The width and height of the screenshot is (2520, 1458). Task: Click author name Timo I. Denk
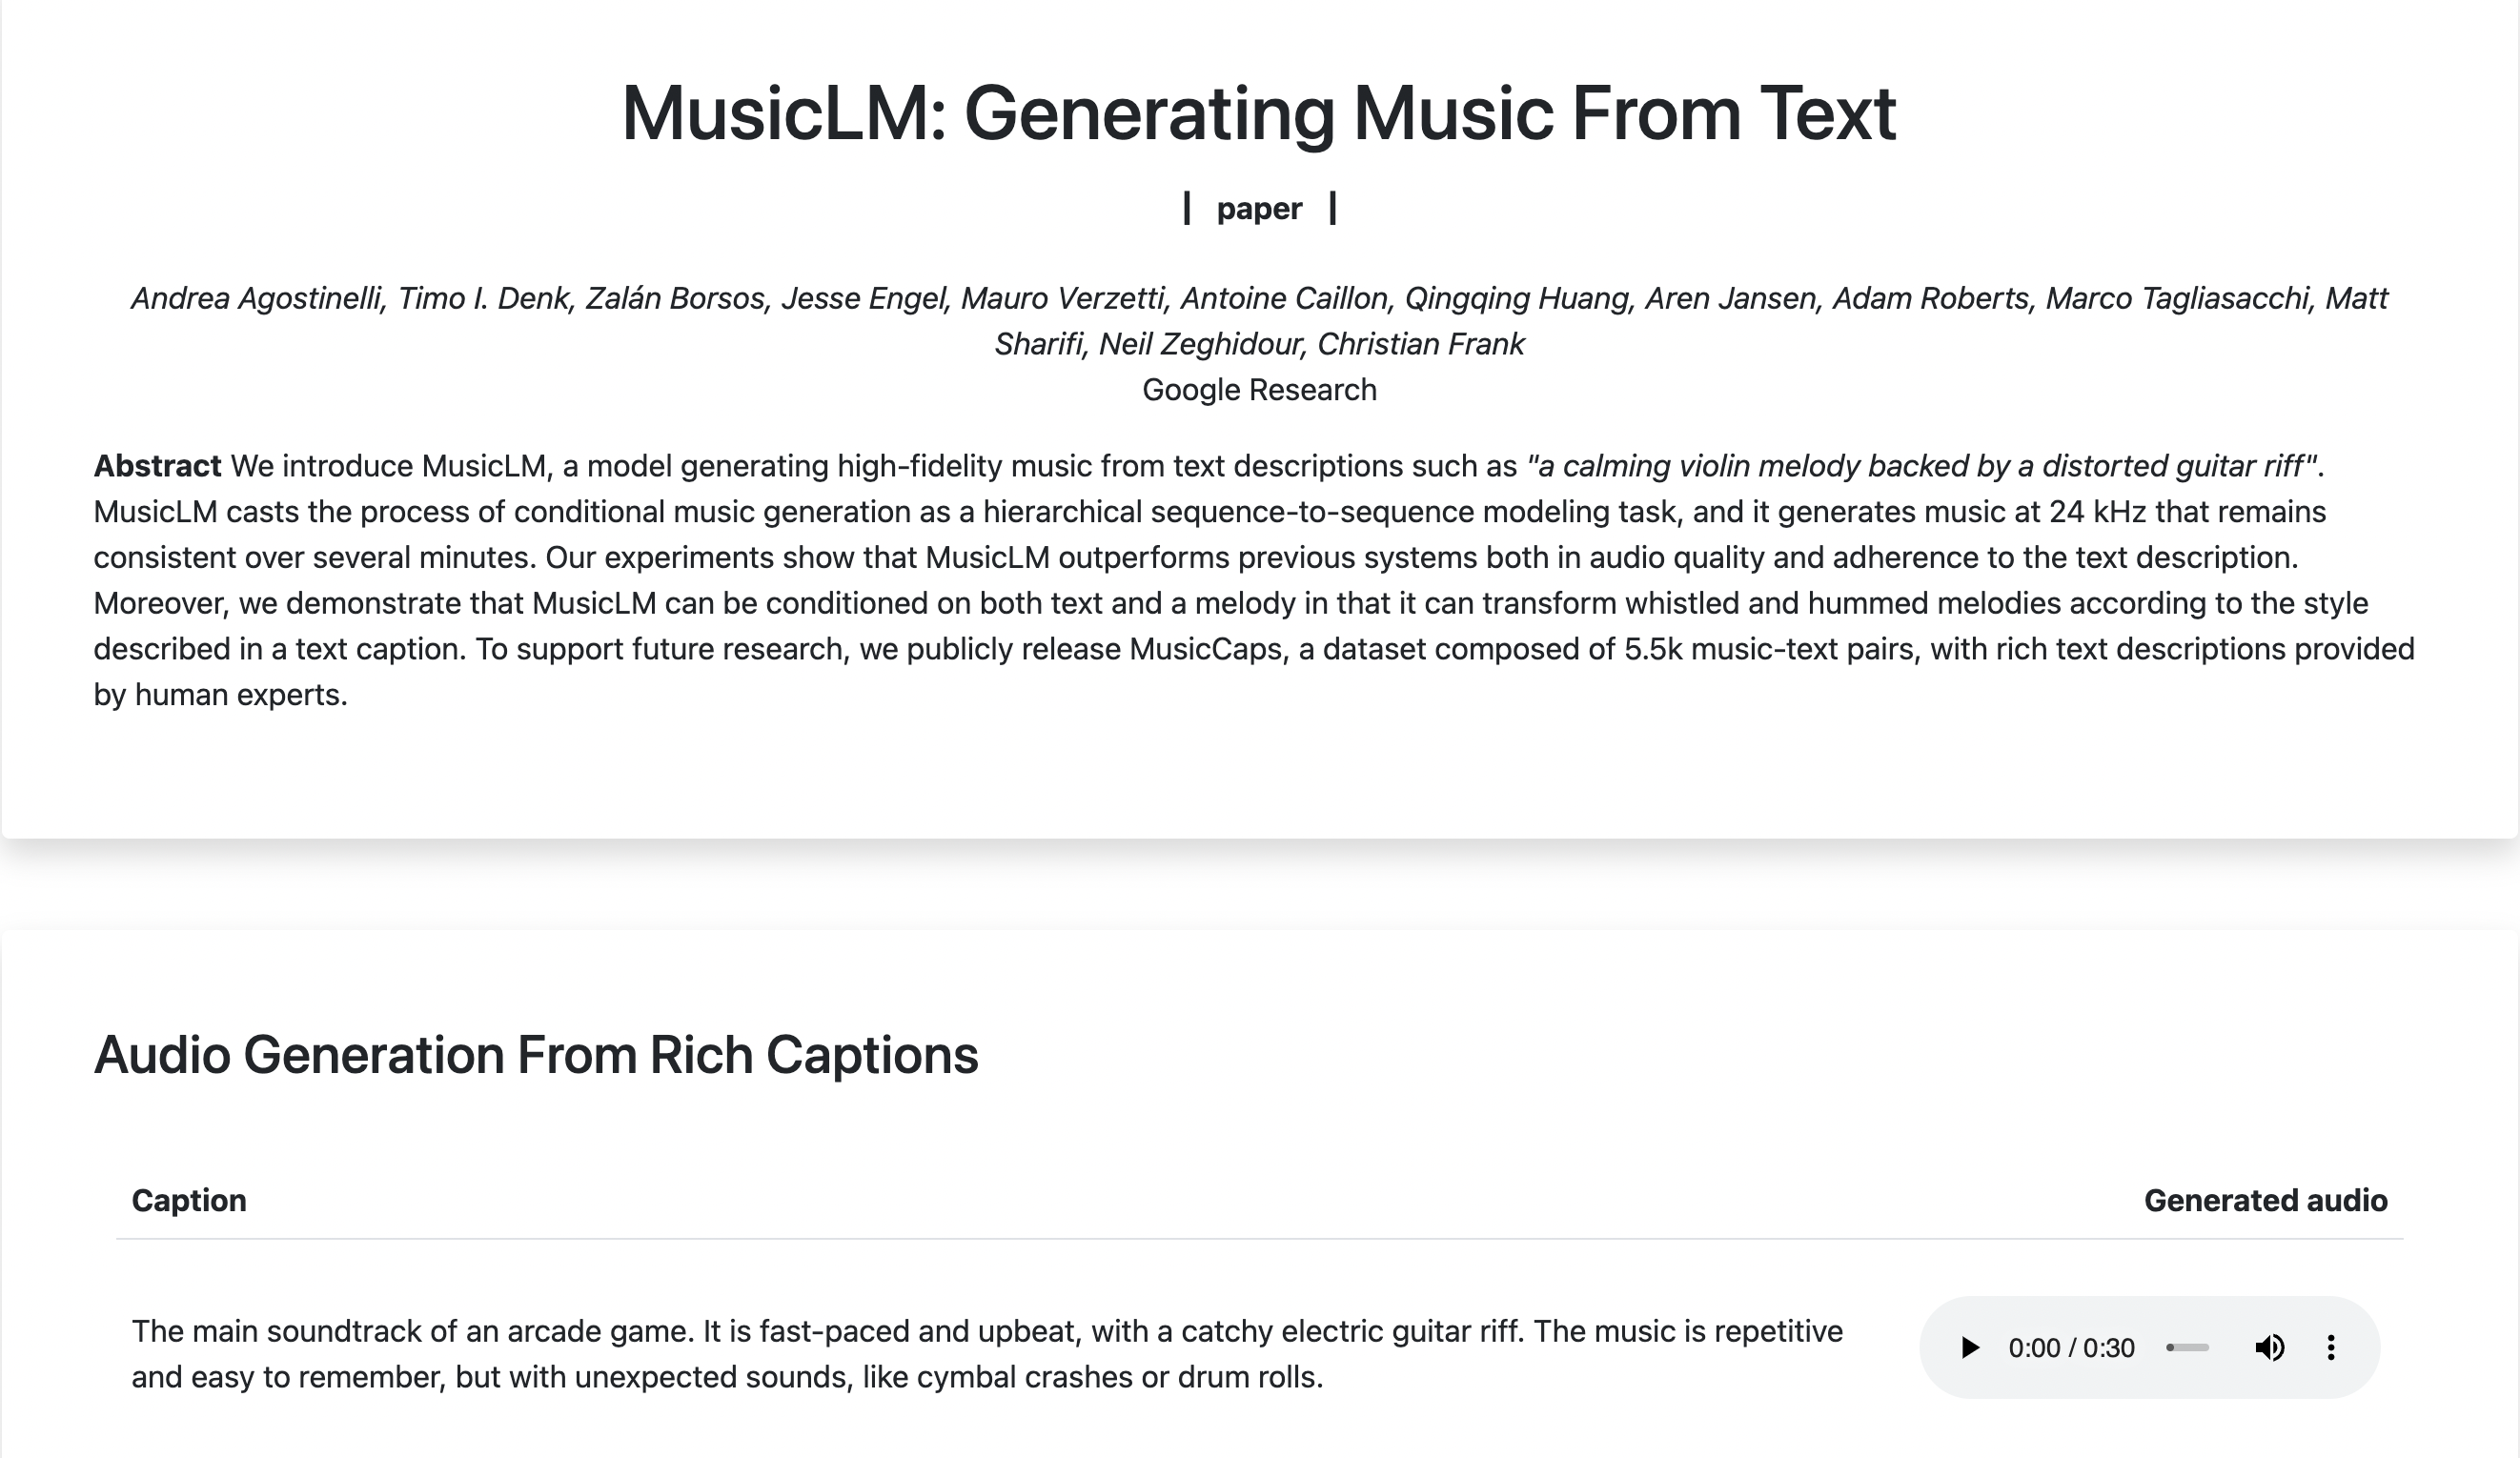tap(483, 298)
